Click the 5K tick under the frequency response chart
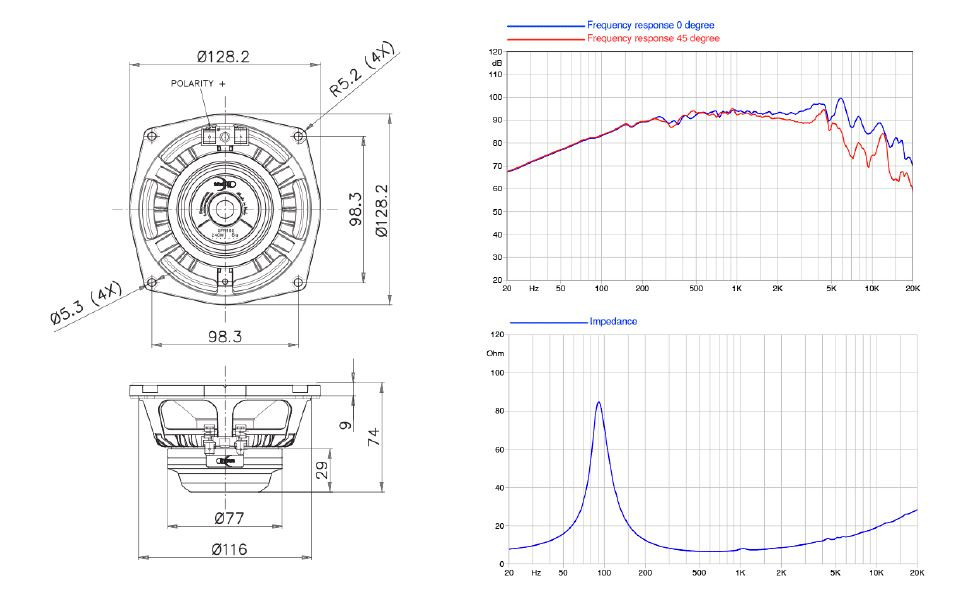957x590 pixels. click(831, 288)
